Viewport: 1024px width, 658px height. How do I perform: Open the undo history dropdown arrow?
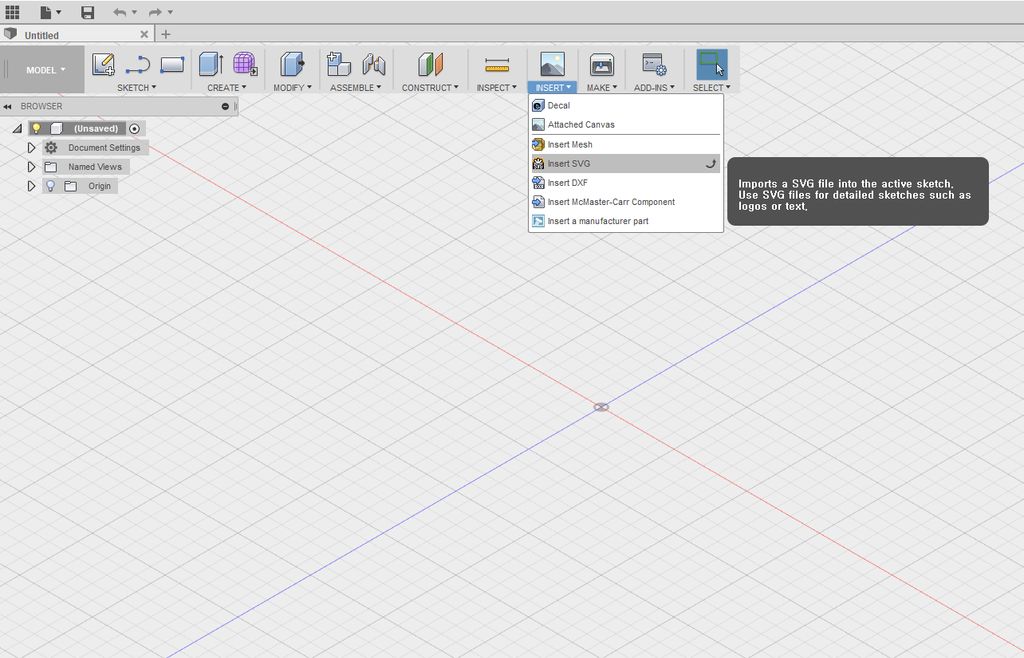[x=134, y=12]
